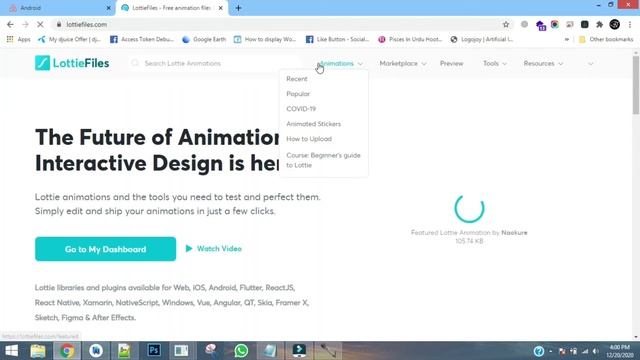Click the Watch Video link

[214, 249]
